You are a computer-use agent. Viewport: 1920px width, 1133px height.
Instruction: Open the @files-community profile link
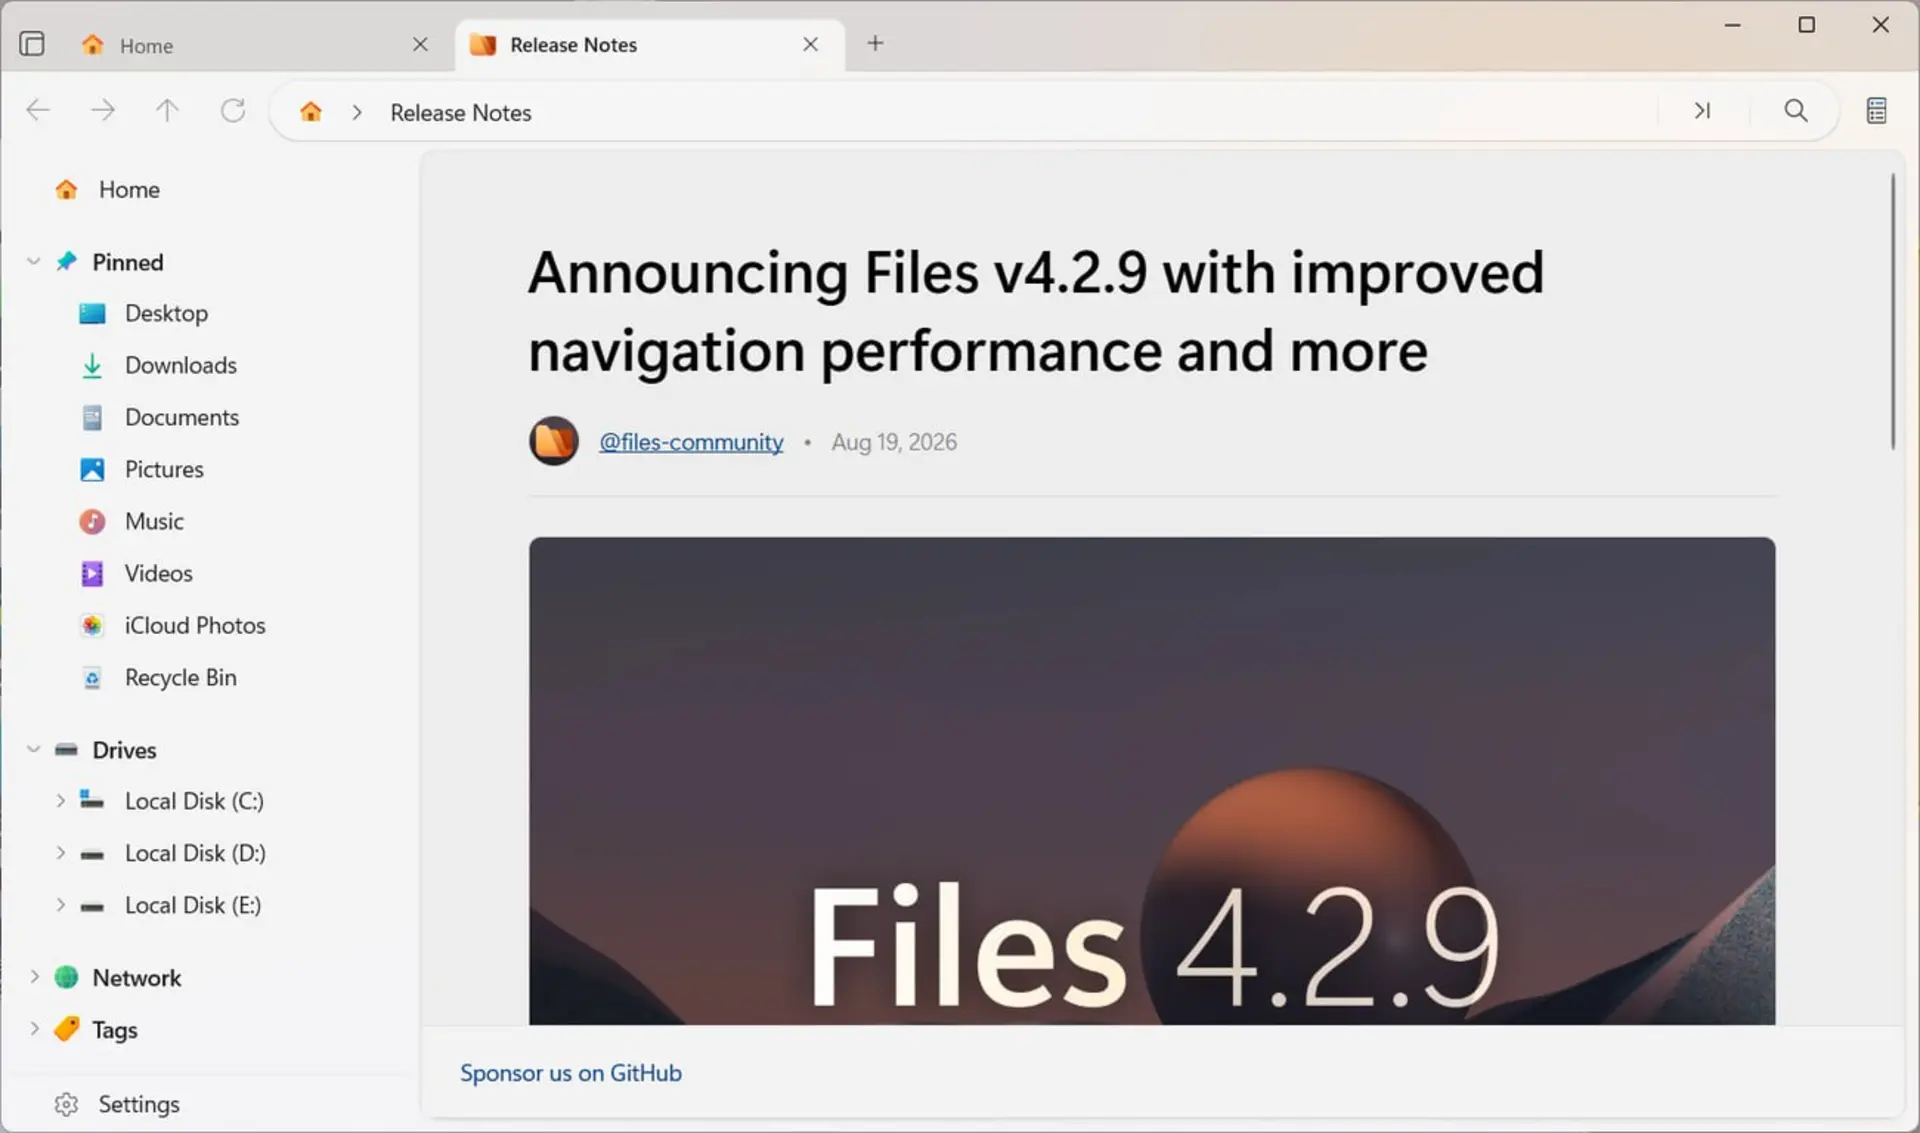pyautogui.click(x=691, y=442)
